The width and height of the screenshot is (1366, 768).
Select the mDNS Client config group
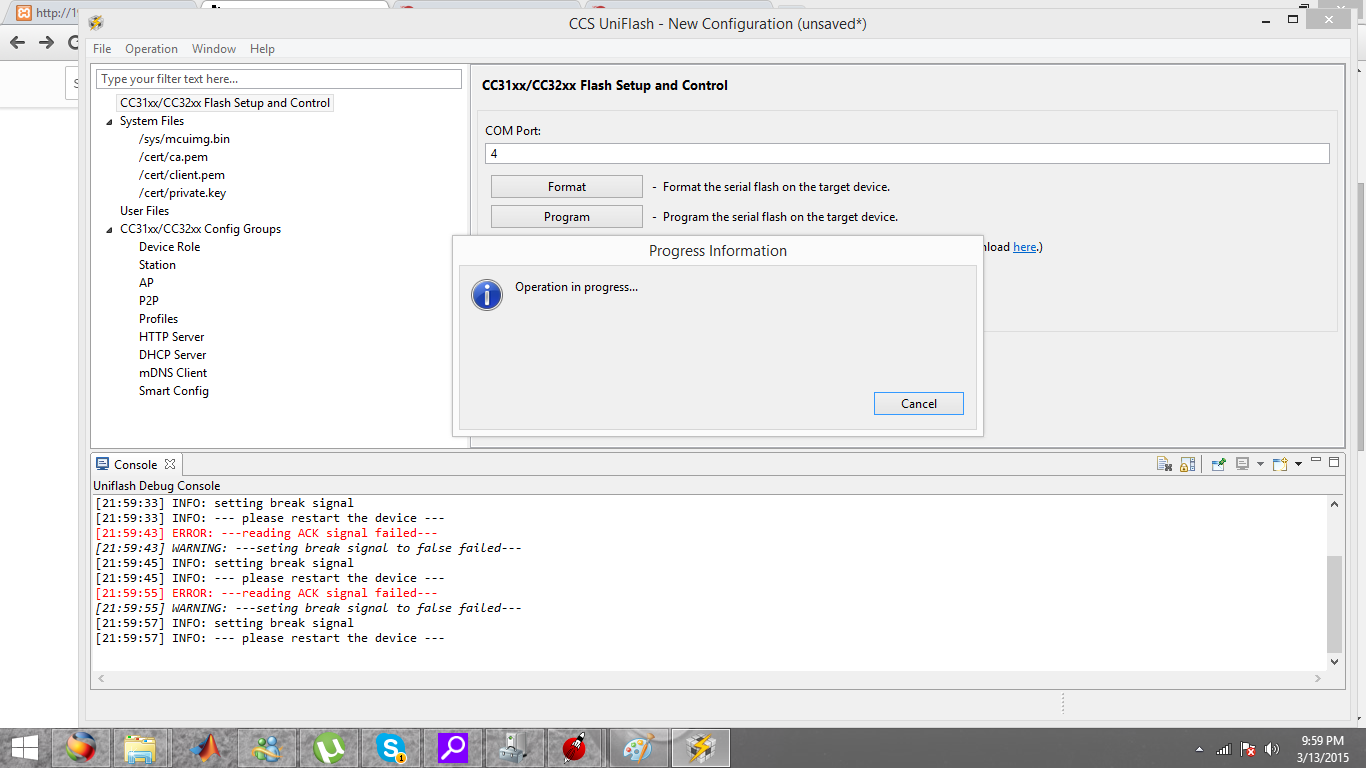[173, 373]
